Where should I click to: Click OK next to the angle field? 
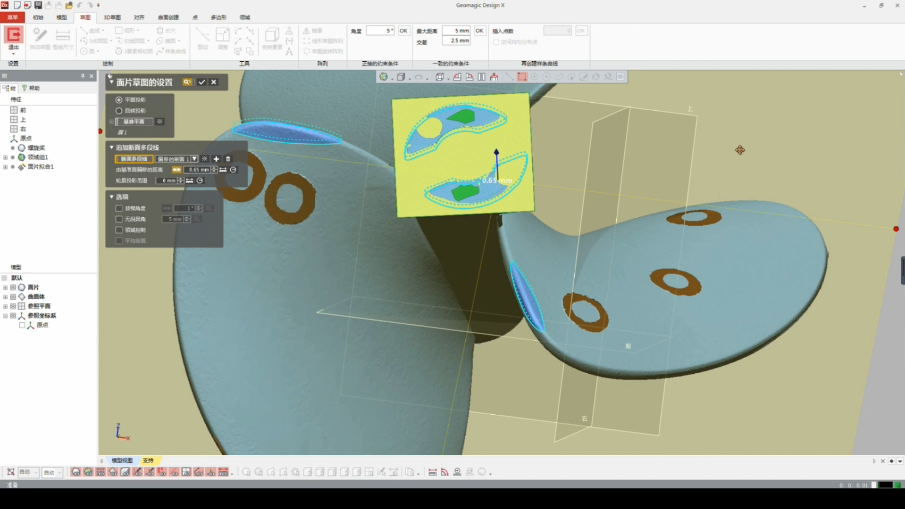point(404,31)
